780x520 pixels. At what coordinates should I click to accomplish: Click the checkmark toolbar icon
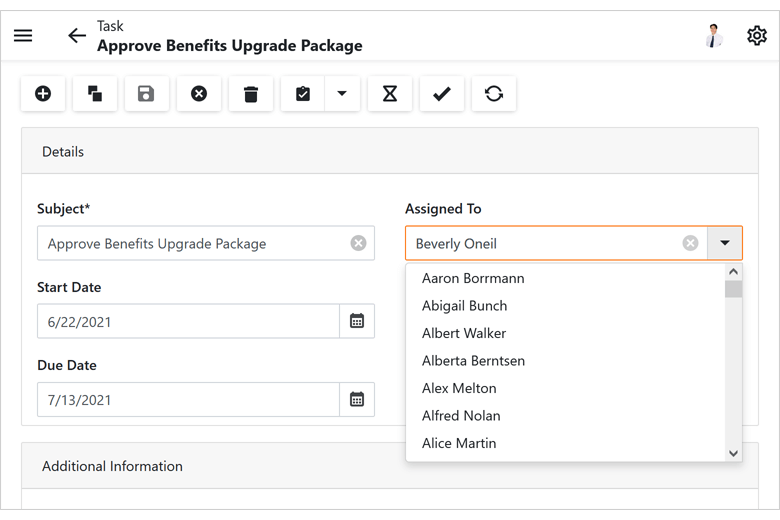tap(442, 94)
